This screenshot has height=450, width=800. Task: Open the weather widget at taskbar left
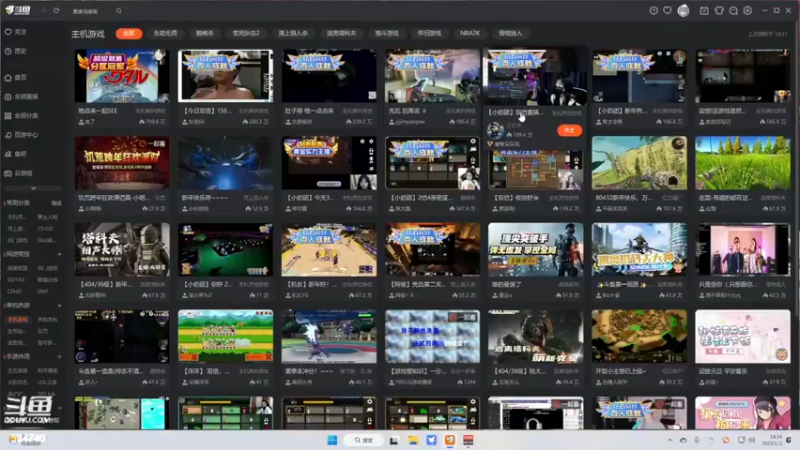pos(28,440)
